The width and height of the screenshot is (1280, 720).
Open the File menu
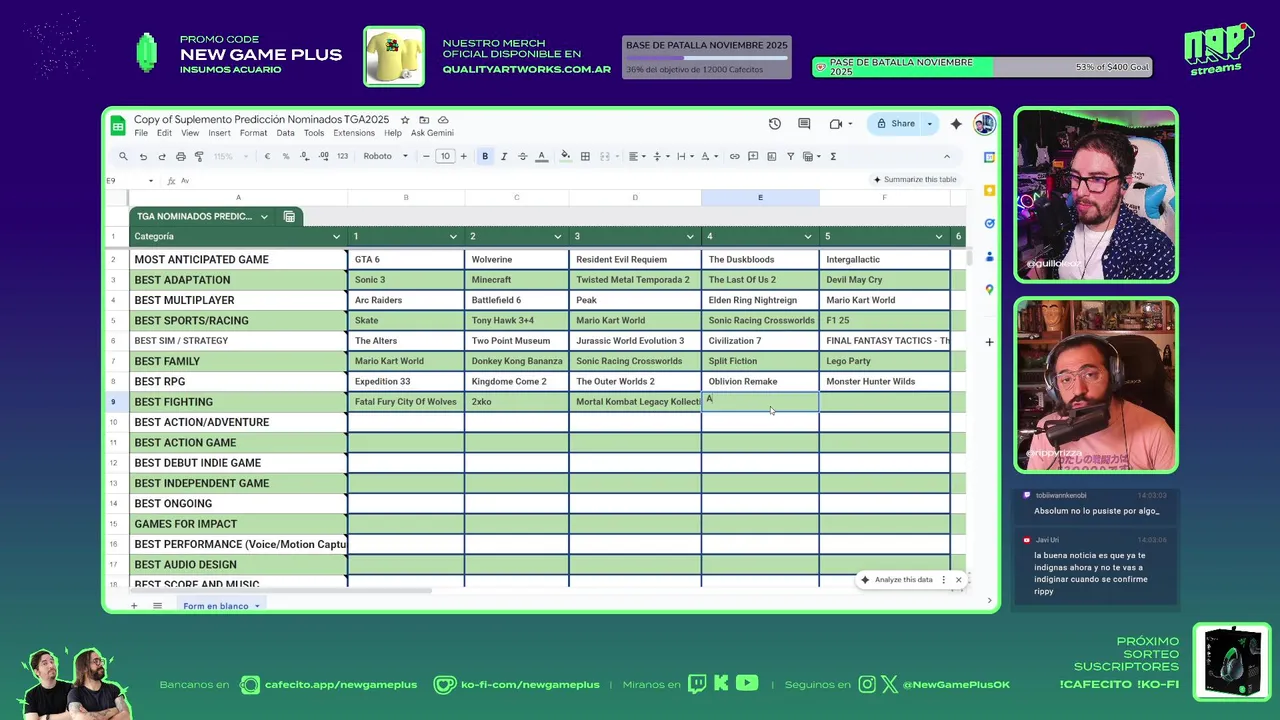pos(141,133)
